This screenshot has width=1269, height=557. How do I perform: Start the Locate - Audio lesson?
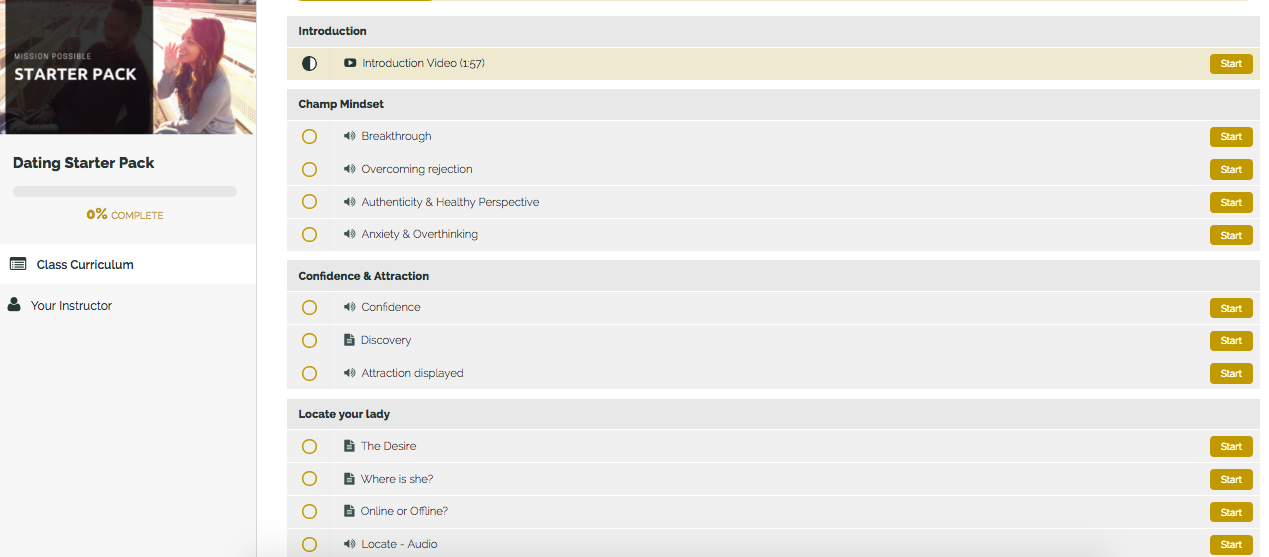[x=1231, y=545]
